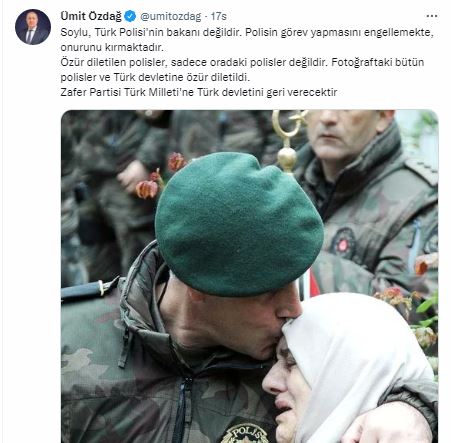Click the text 'onurunu kırmaktadır.'
Screen dimensions: 451x443
point(112,47)
